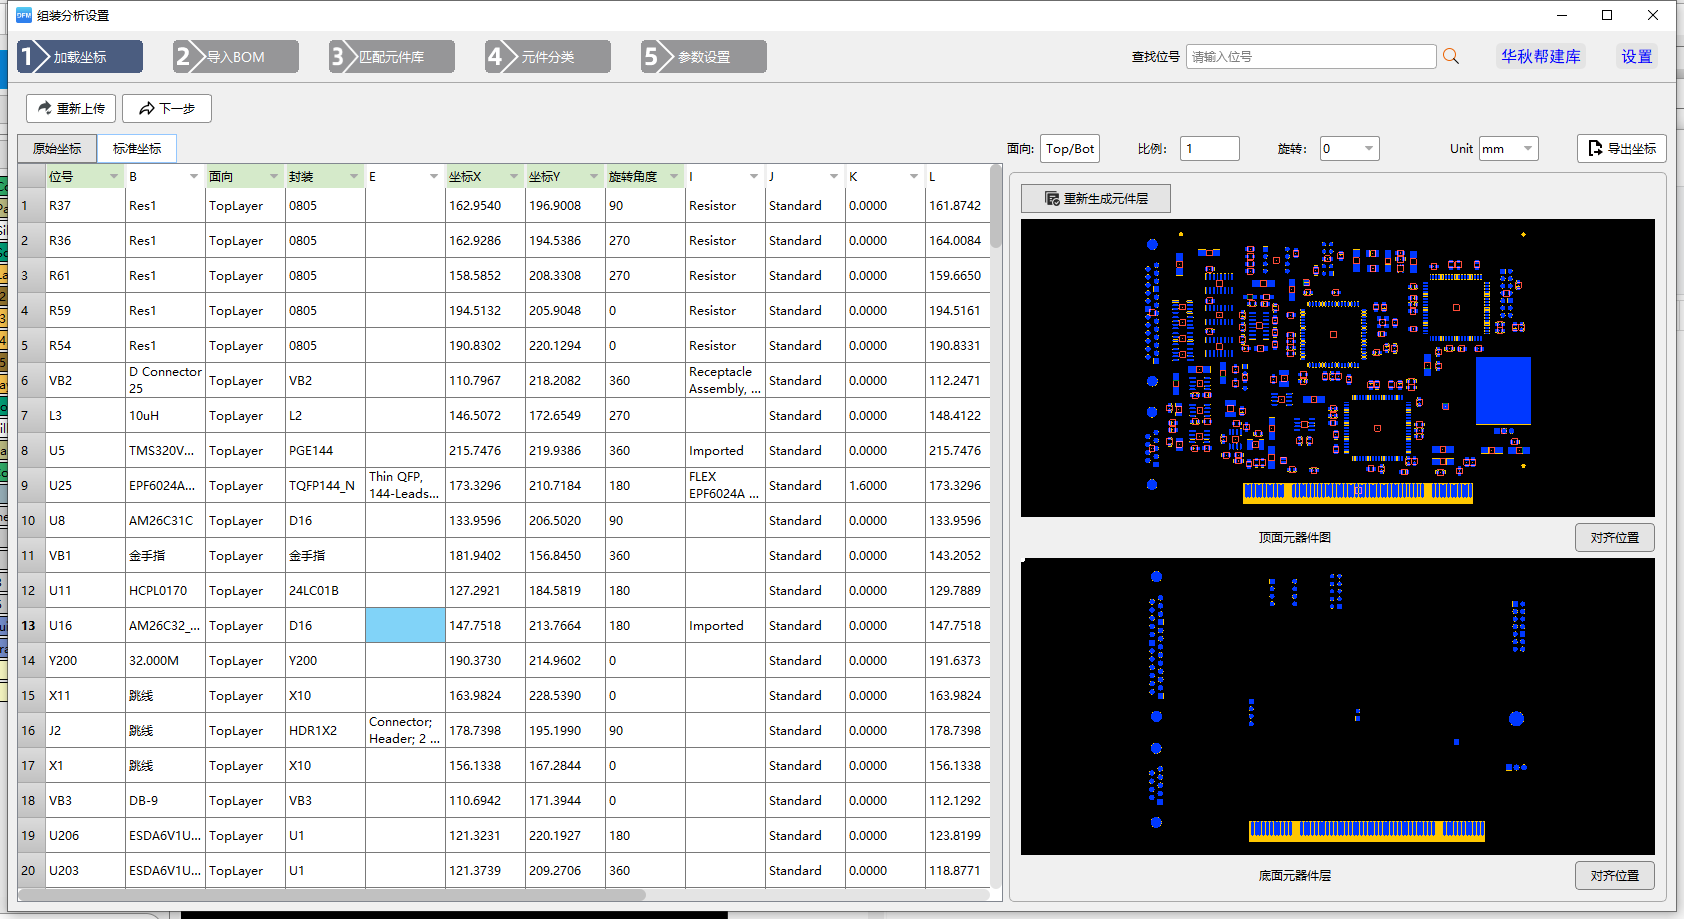1684x919 pixels.
Task: Click the 查找位号 search input field
Action: [x=1310, y=57]
